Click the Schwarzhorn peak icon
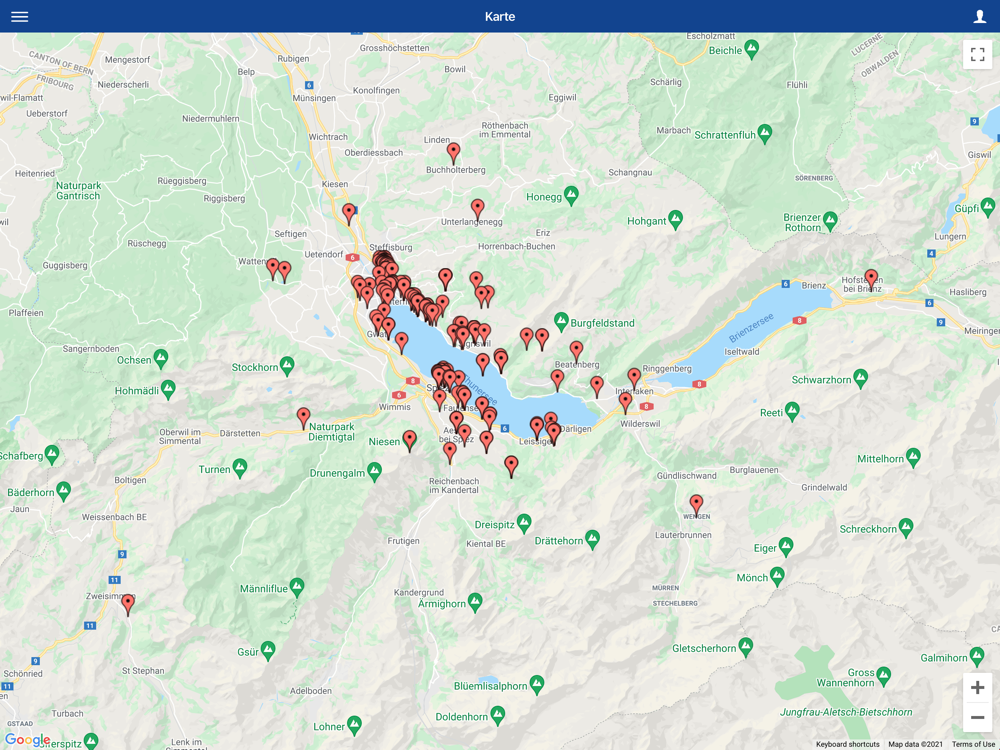Screen dimensions: 1000x750 (x=860, y=379)
